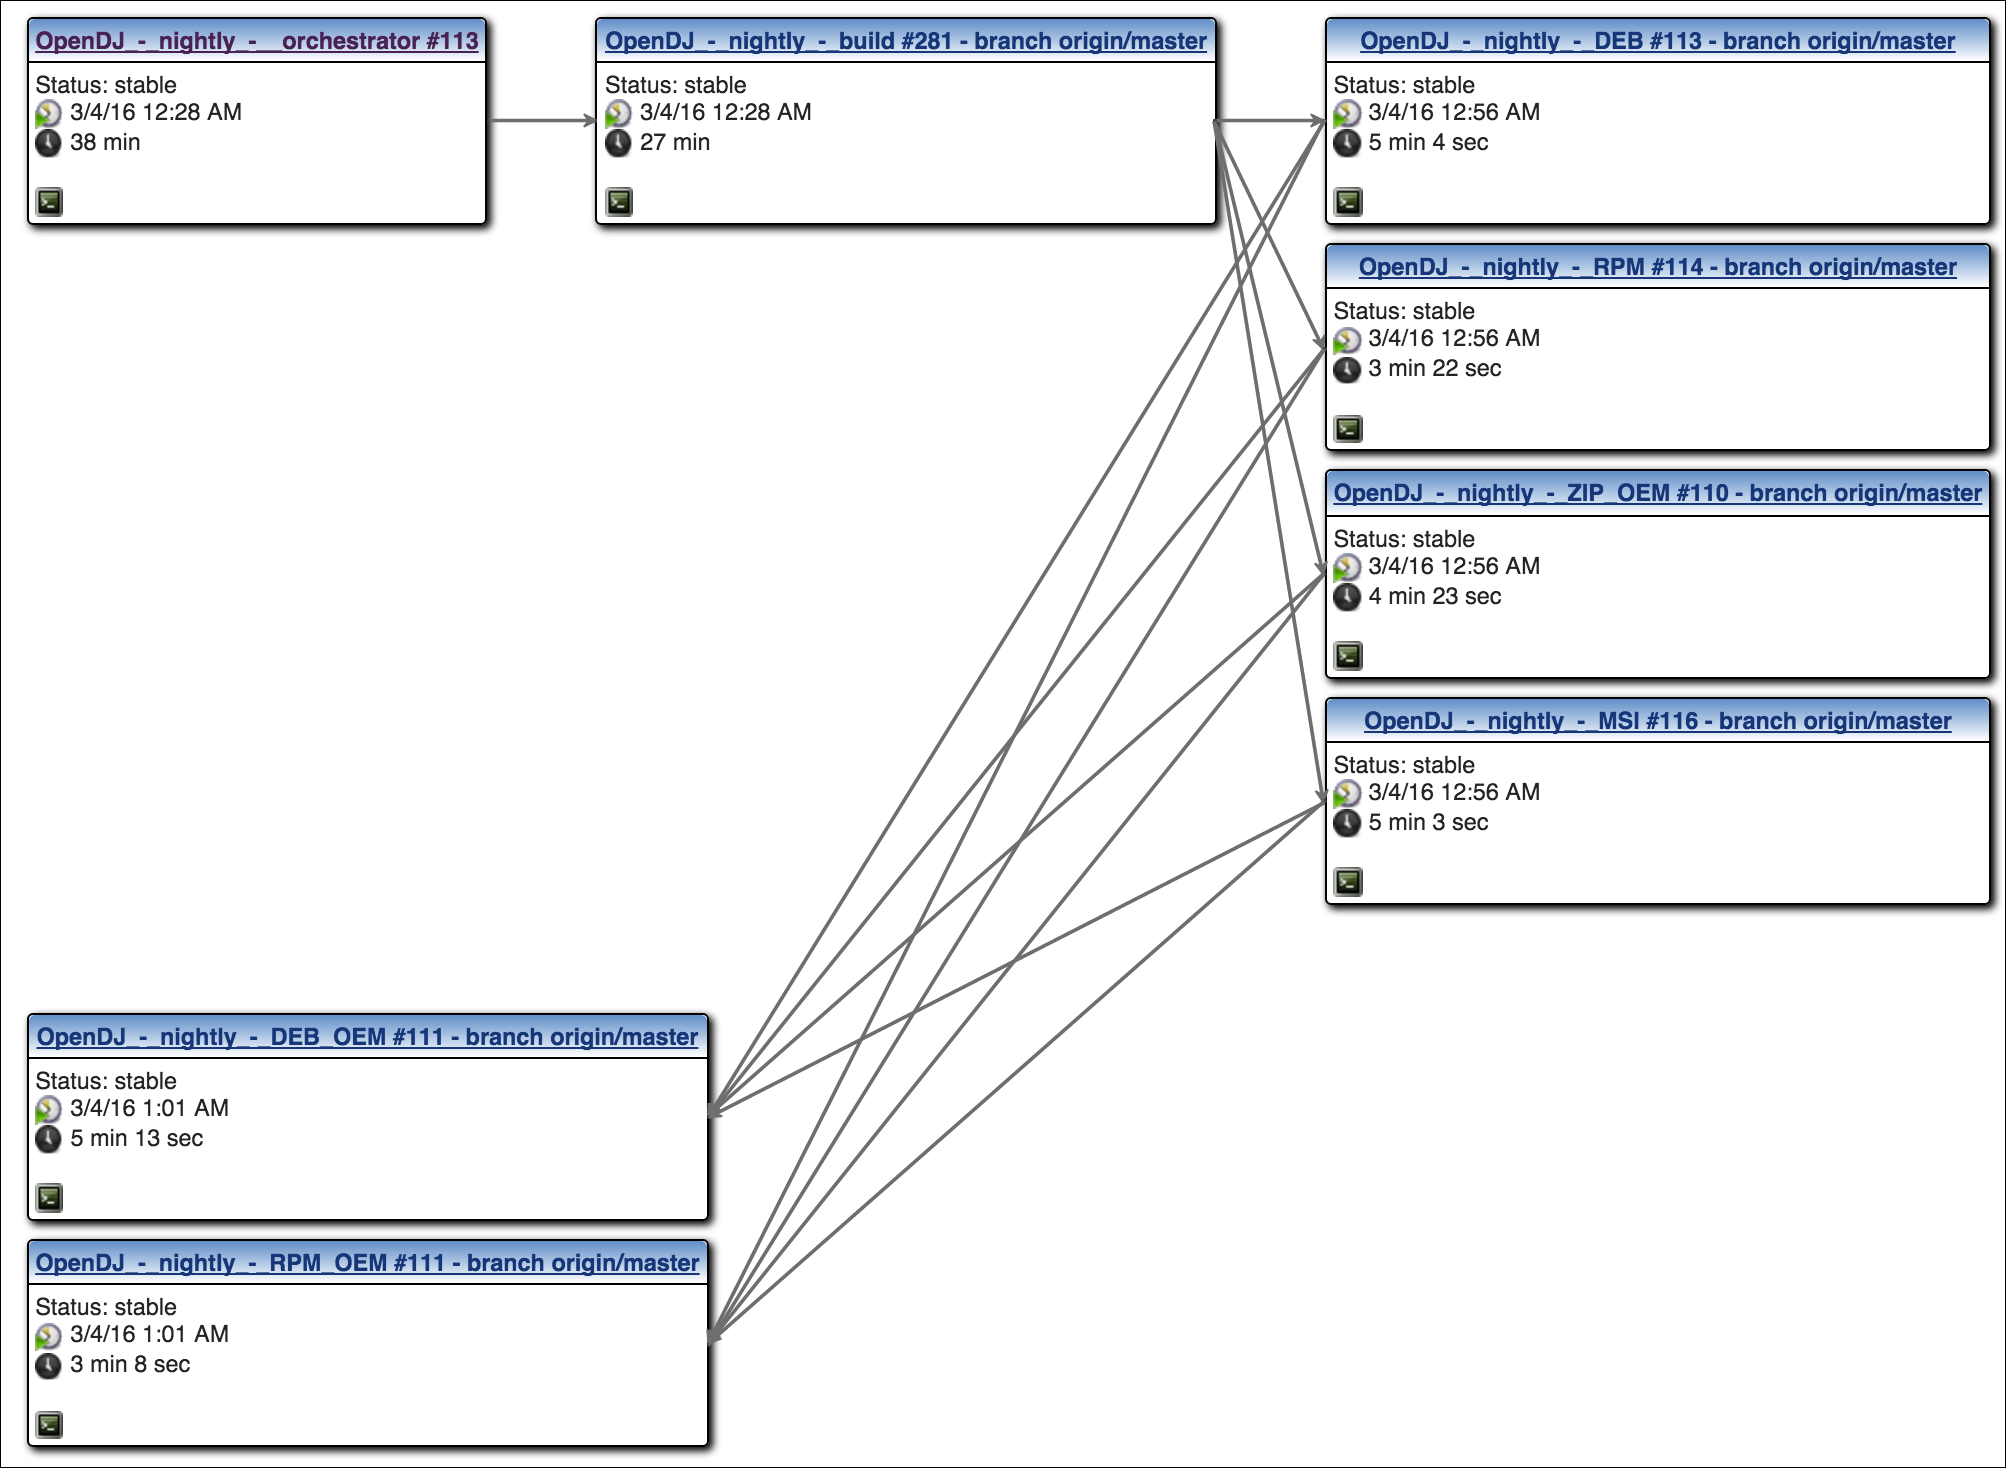This screenshot has height=1468, width=2006.
Task: Open the orchestrator #113 link
Action: coord(257,41)
